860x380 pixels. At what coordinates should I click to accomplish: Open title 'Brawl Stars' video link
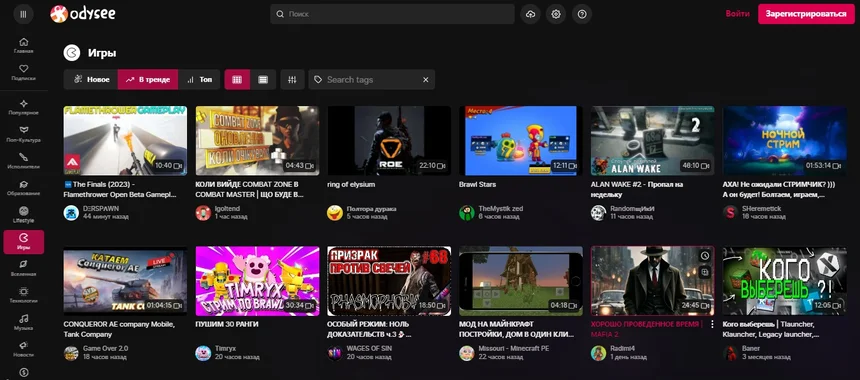(x=477, y=185)
